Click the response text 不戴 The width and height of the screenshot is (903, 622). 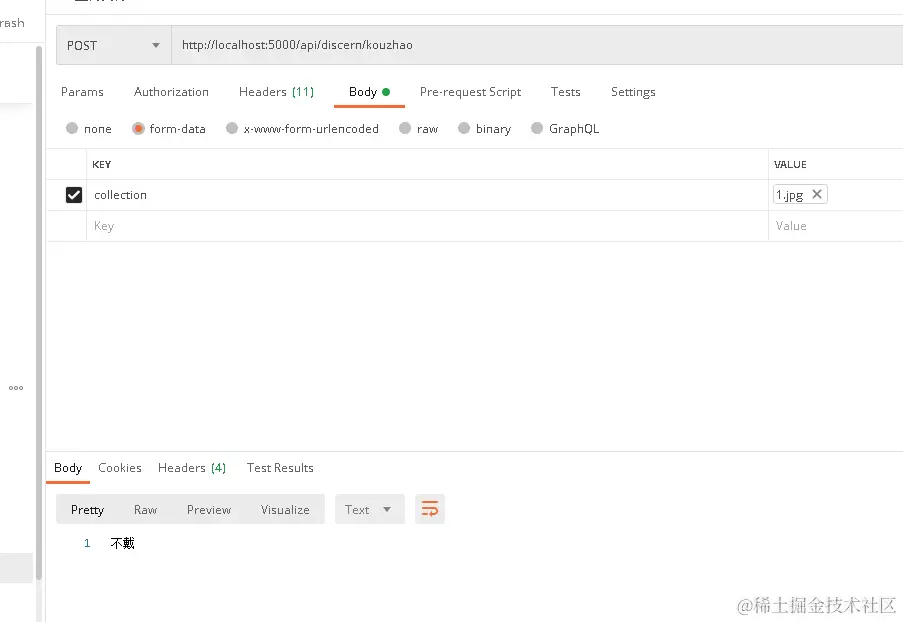pyautogui.click(x=123, y=543)
